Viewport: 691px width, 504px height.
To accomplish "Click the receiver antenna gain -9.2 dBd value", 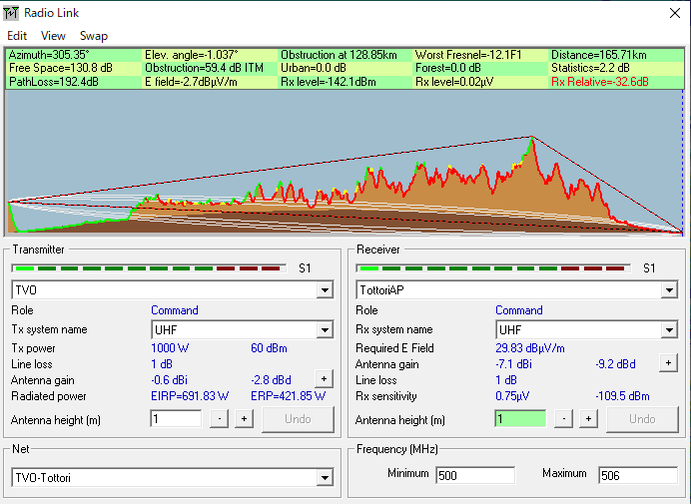I will pos(615,364).
